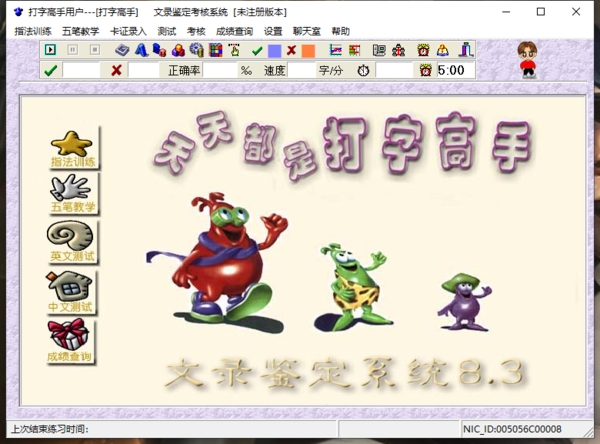Open the 卡证录入 menu

click(x=128, y=31)
